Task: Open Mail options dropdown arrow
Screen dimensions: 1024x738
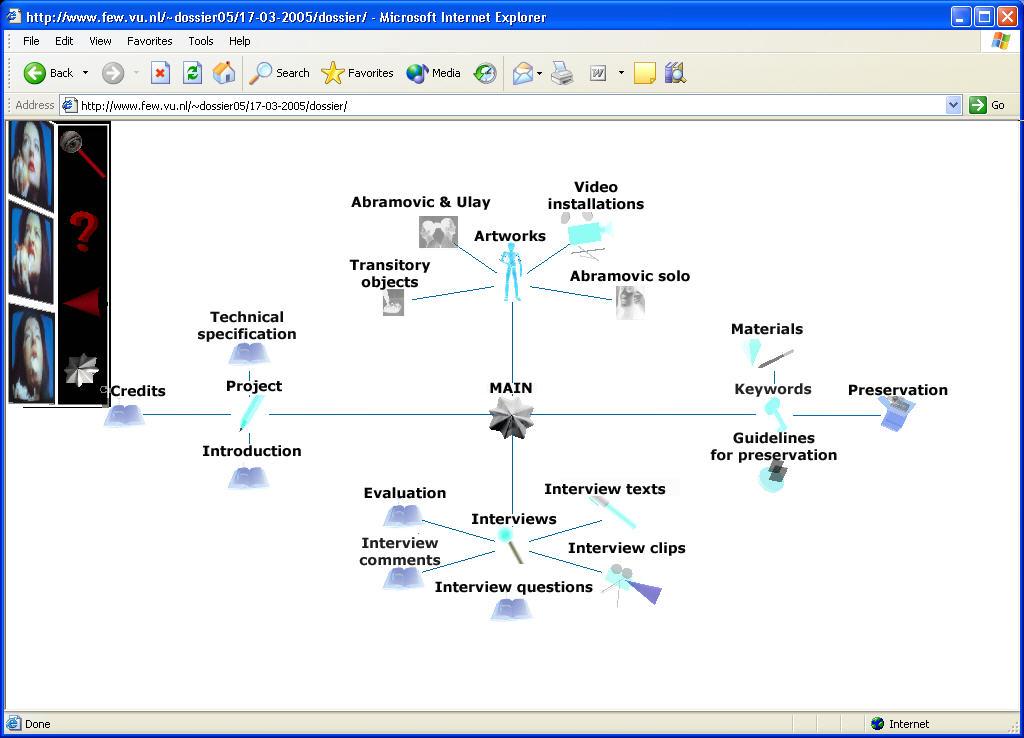Action: pyautogui.click(x=539, y=74)
